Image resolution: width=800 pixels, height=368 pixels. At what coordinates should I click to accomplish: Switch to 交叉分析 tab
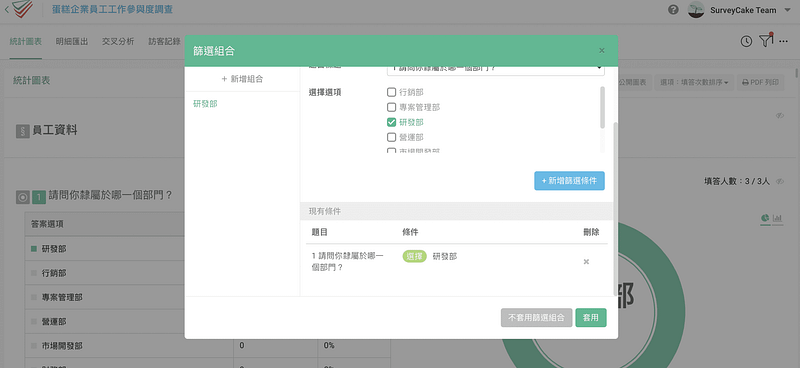(x=118, y=42)
